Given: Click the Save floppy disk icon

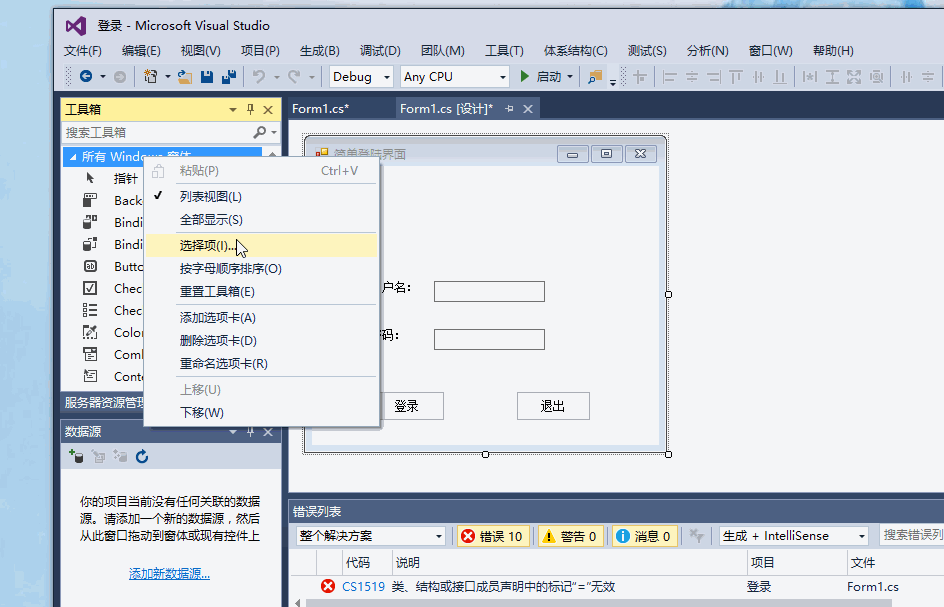Looking at the screenshot, I should tap(206, 76).
